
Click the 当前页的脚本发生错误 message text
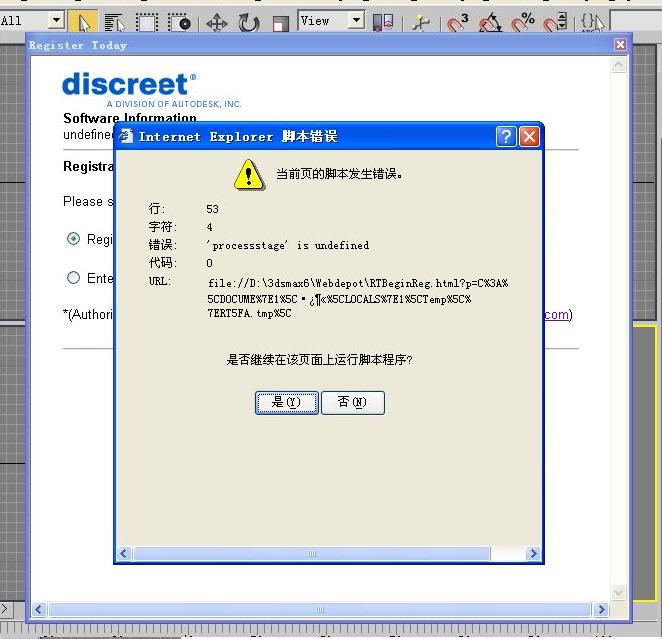[339, 174]
